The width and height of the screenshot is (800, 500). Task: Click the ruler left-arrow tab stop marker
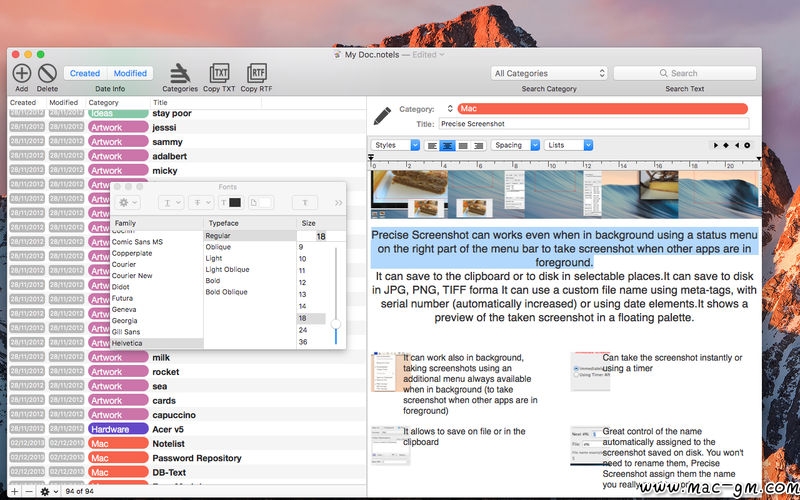pos(737,145)
